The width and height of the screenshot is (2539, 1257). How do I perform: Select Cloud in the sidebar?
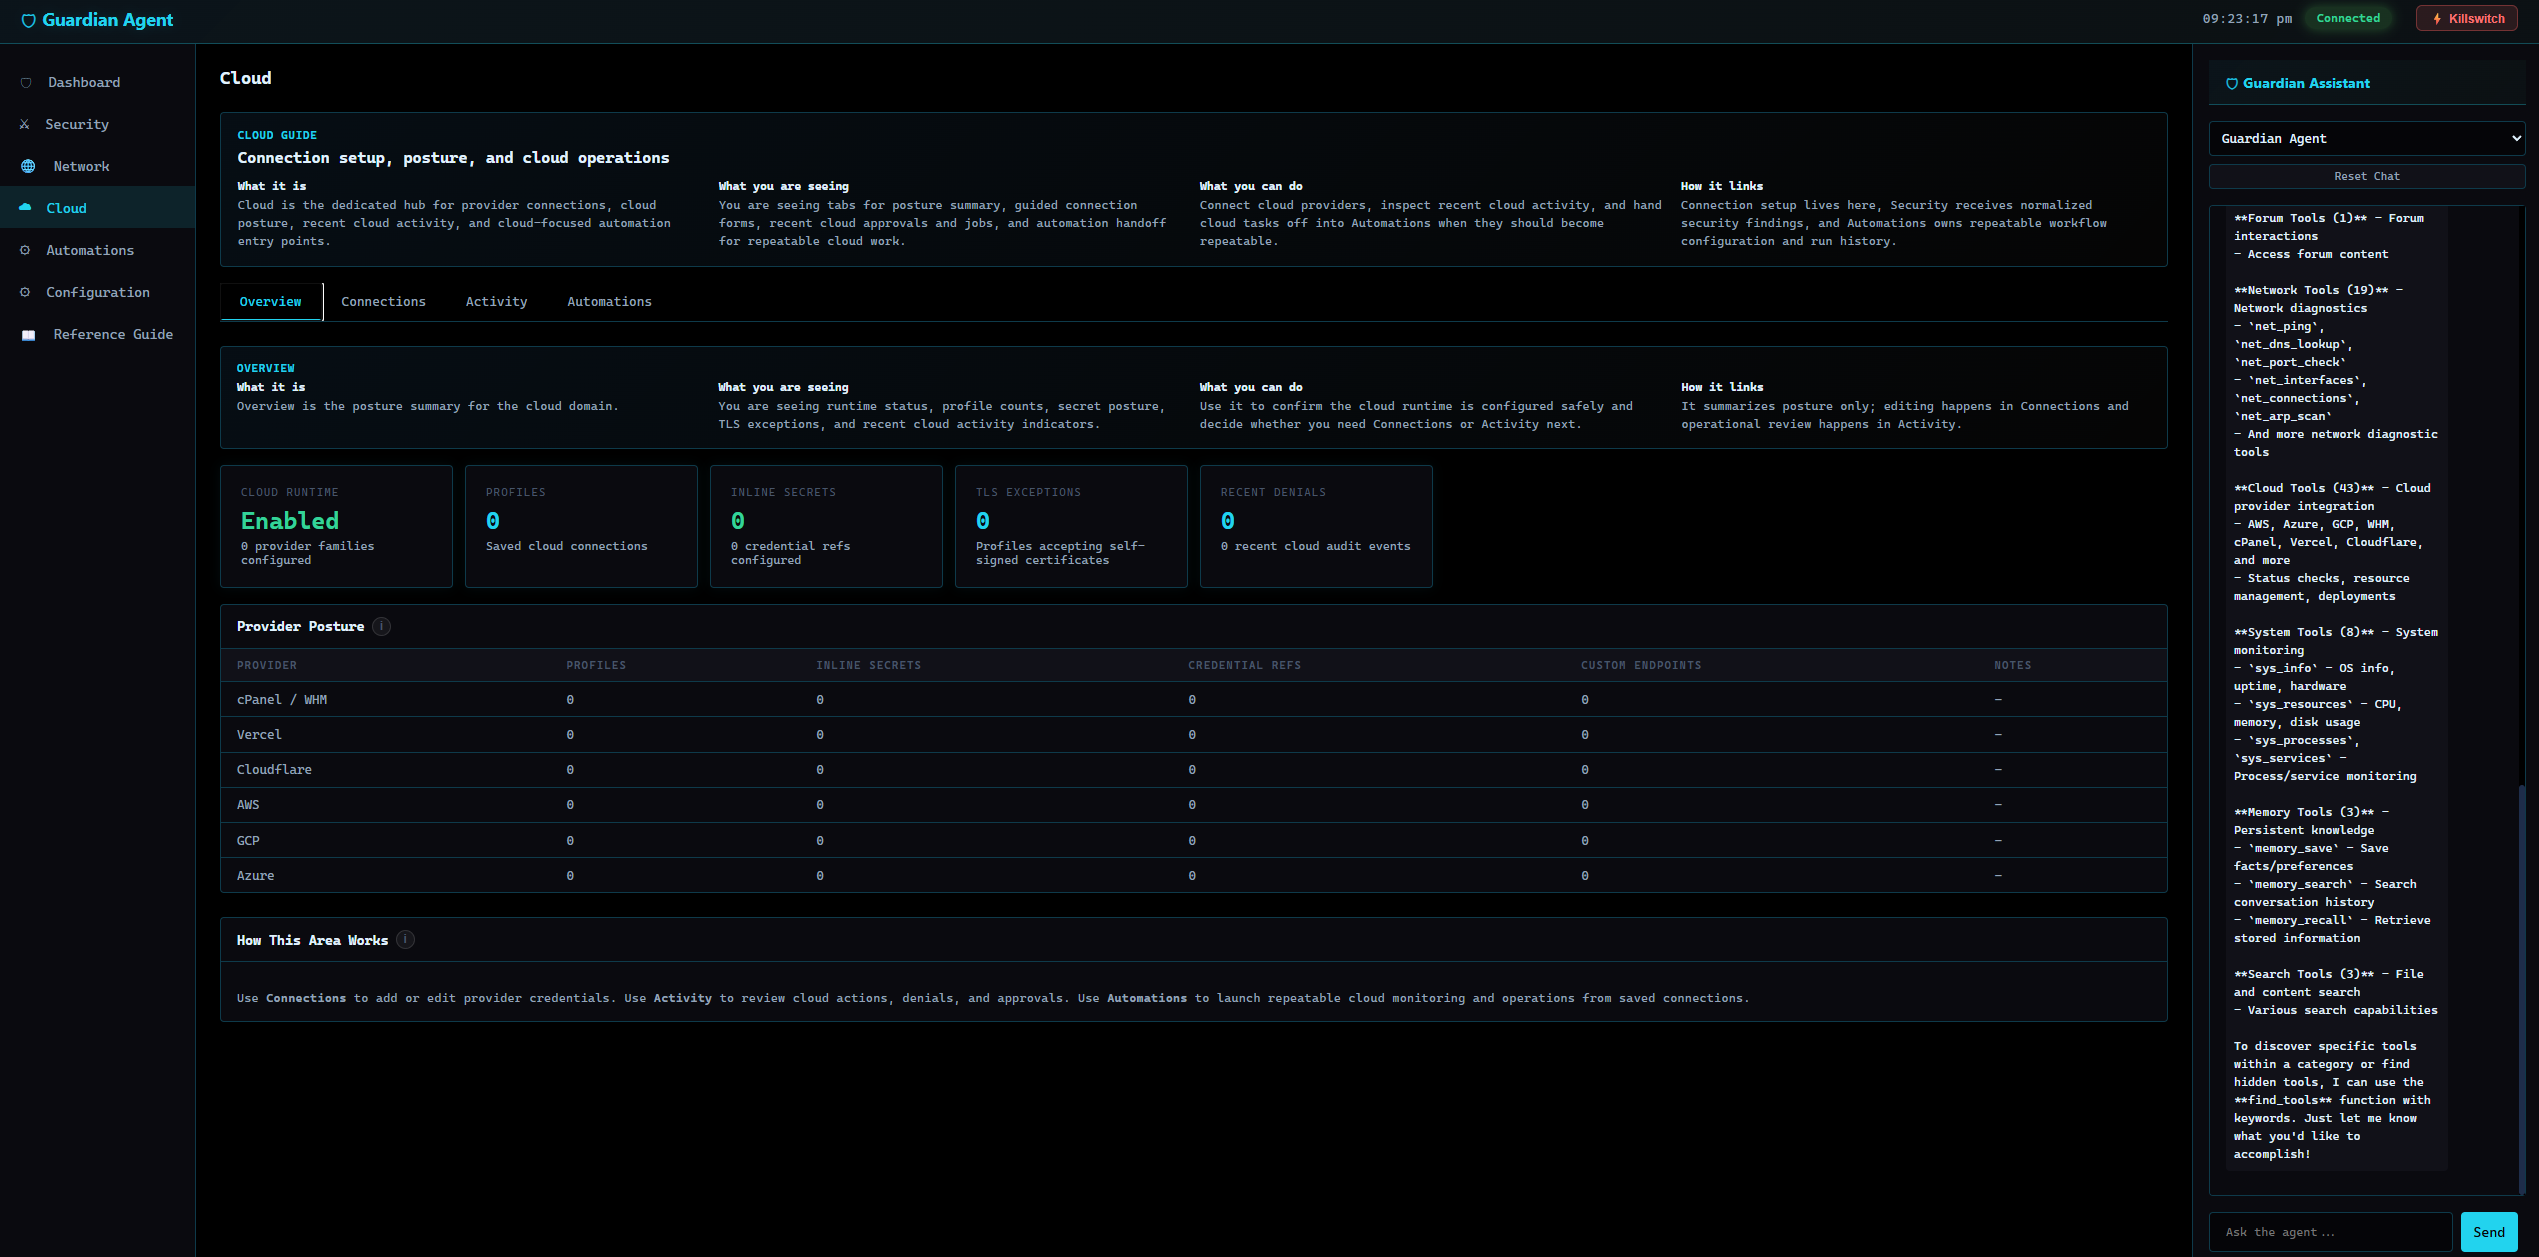pos(97,208)
